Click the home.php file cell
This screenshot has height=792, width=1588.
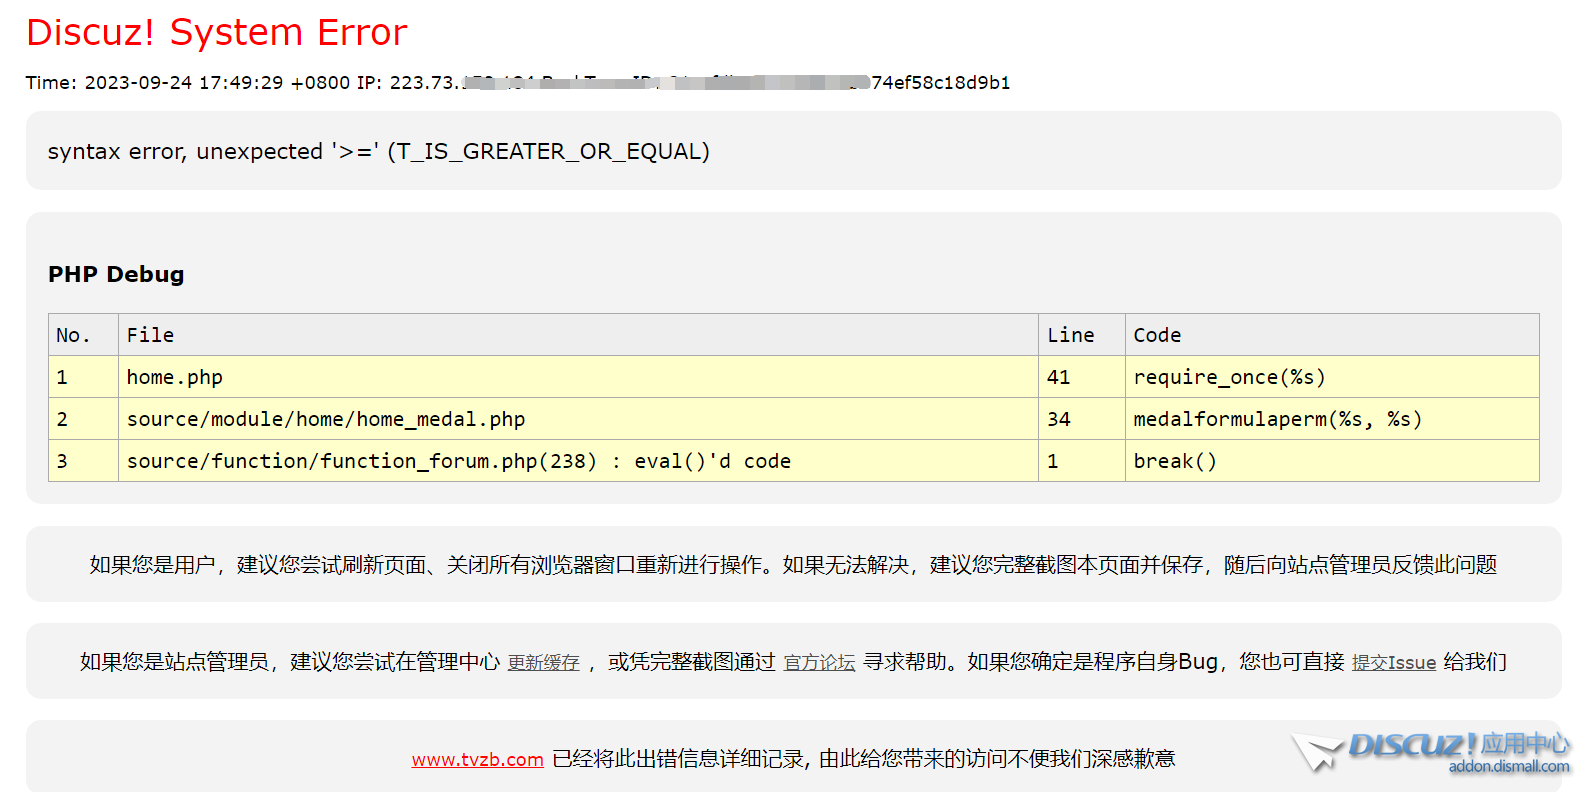pos(578,377)
